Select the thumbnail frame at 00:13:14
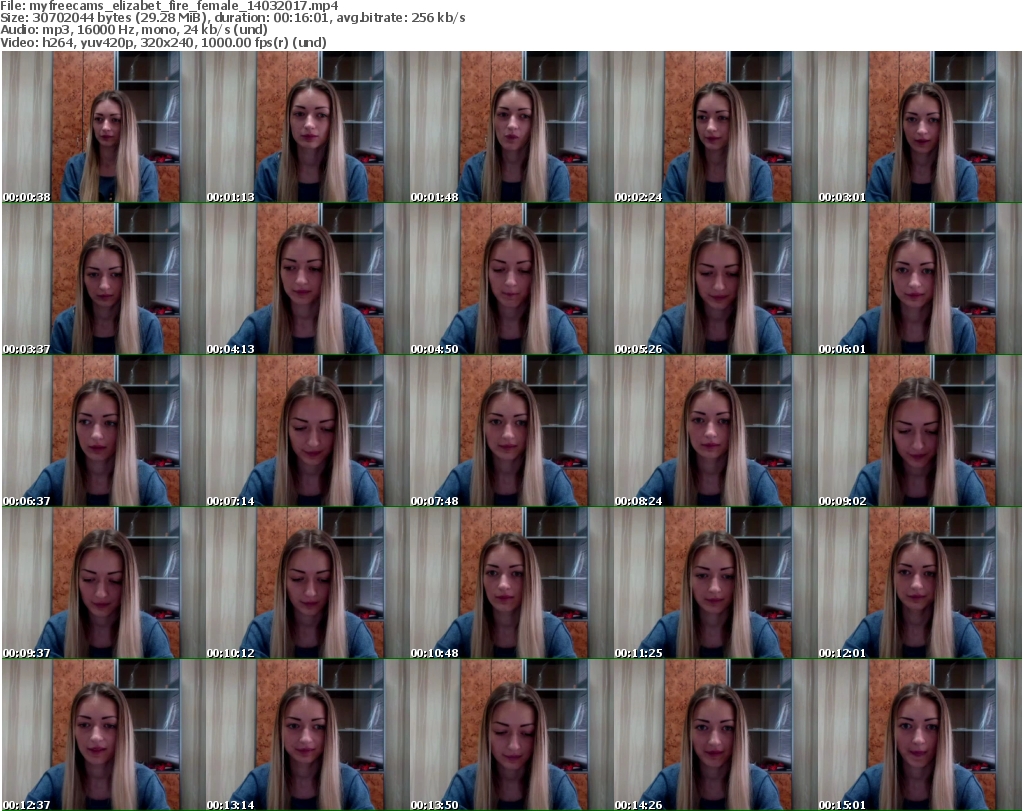Image resolution: width=1024 pixels, height=811 pixels. coord(308,735)
